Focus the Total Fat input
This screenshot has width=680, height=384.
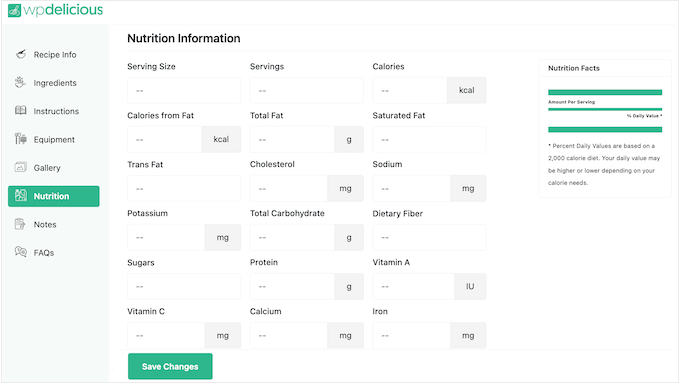[292, 139]
